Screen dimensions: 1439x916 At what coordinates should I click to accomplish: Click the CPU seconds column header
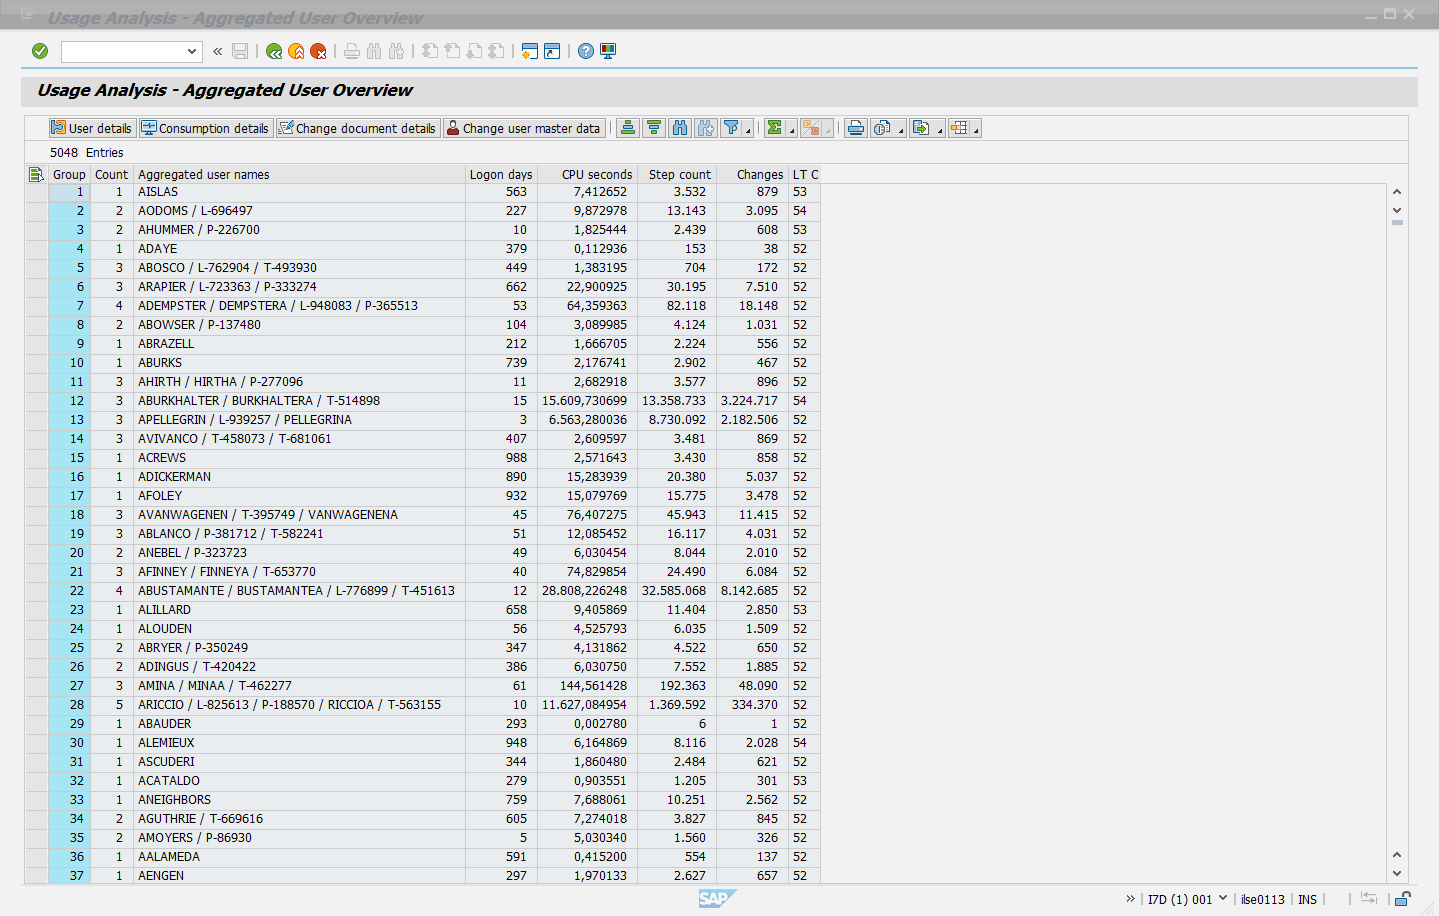[596, 174]
